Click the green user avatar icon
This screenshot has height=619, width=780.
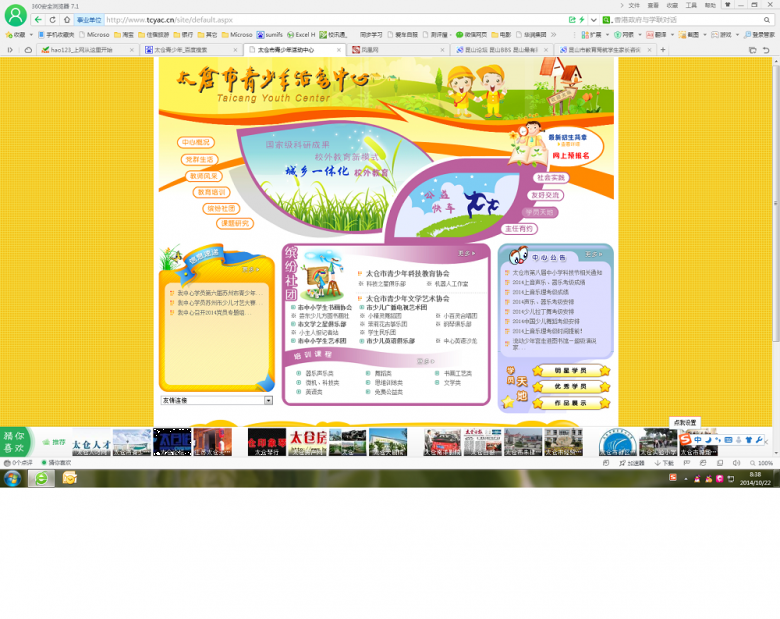click(15, 15)
